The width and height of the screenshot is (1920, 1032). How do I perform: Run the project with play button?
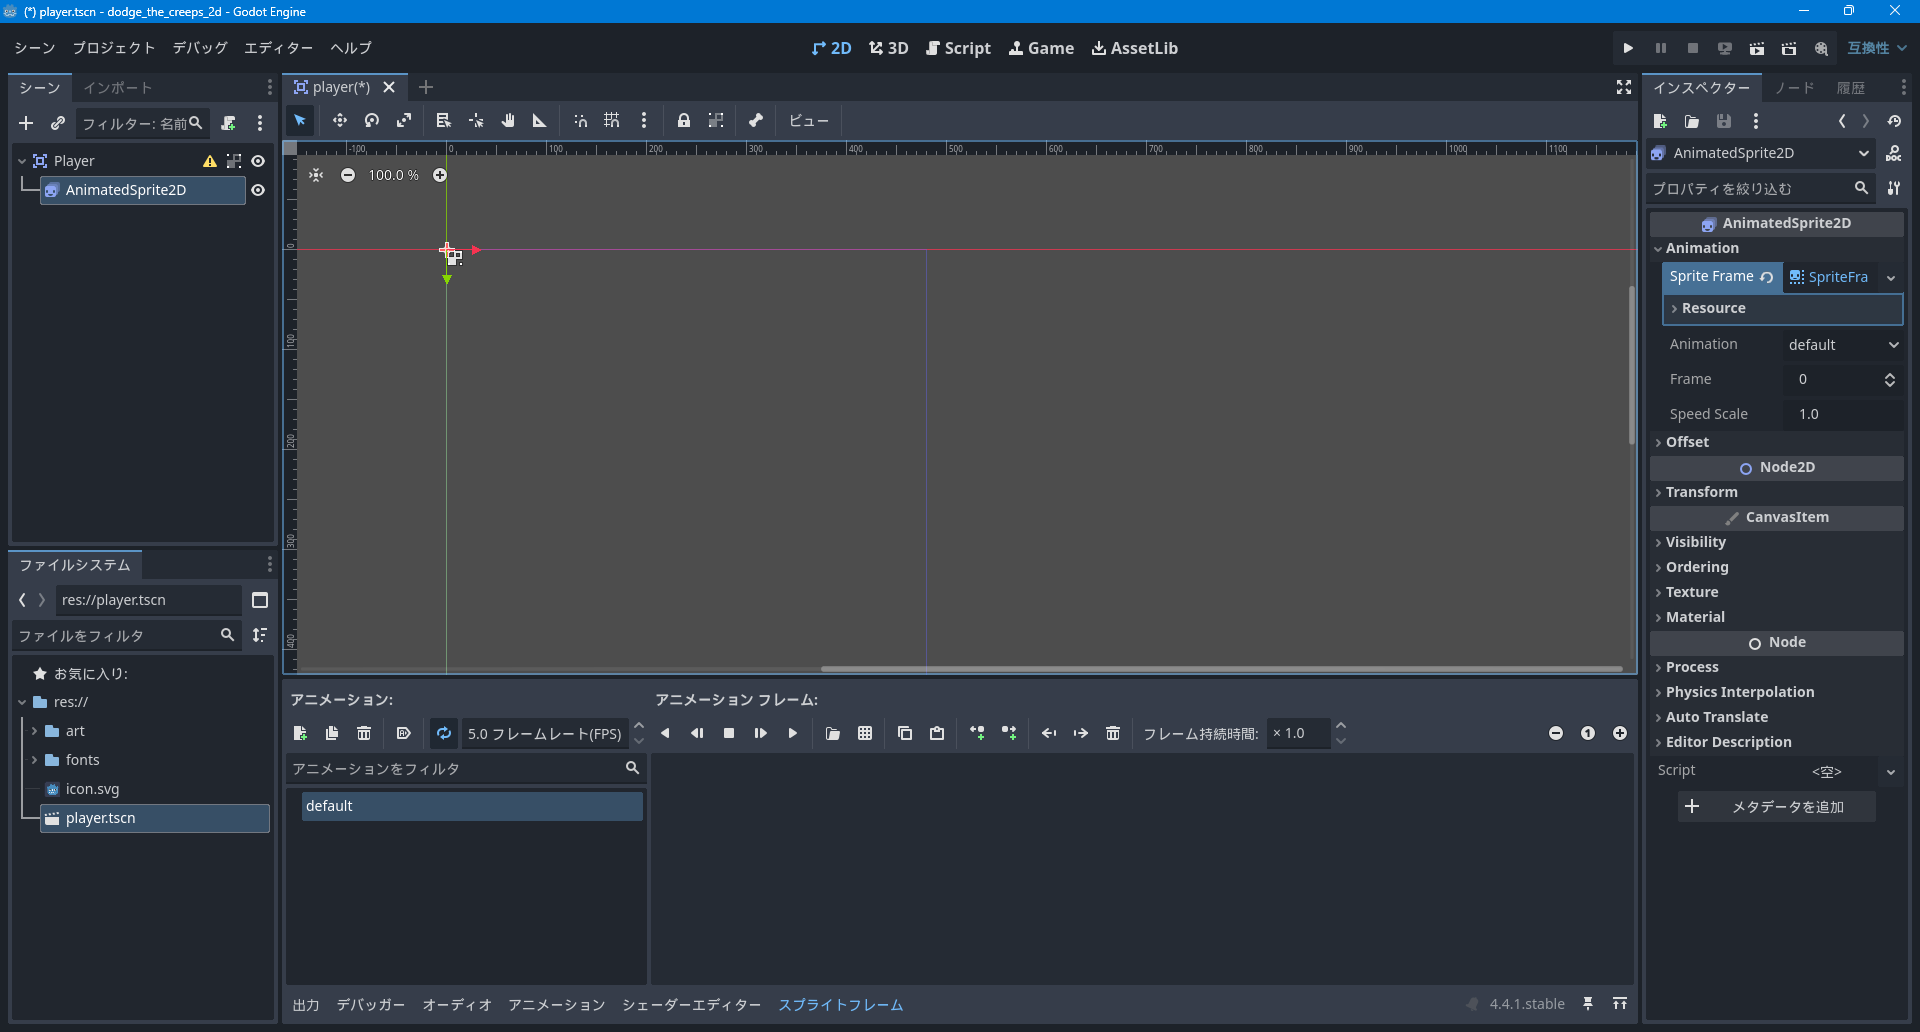click(x=1628, y=48)
